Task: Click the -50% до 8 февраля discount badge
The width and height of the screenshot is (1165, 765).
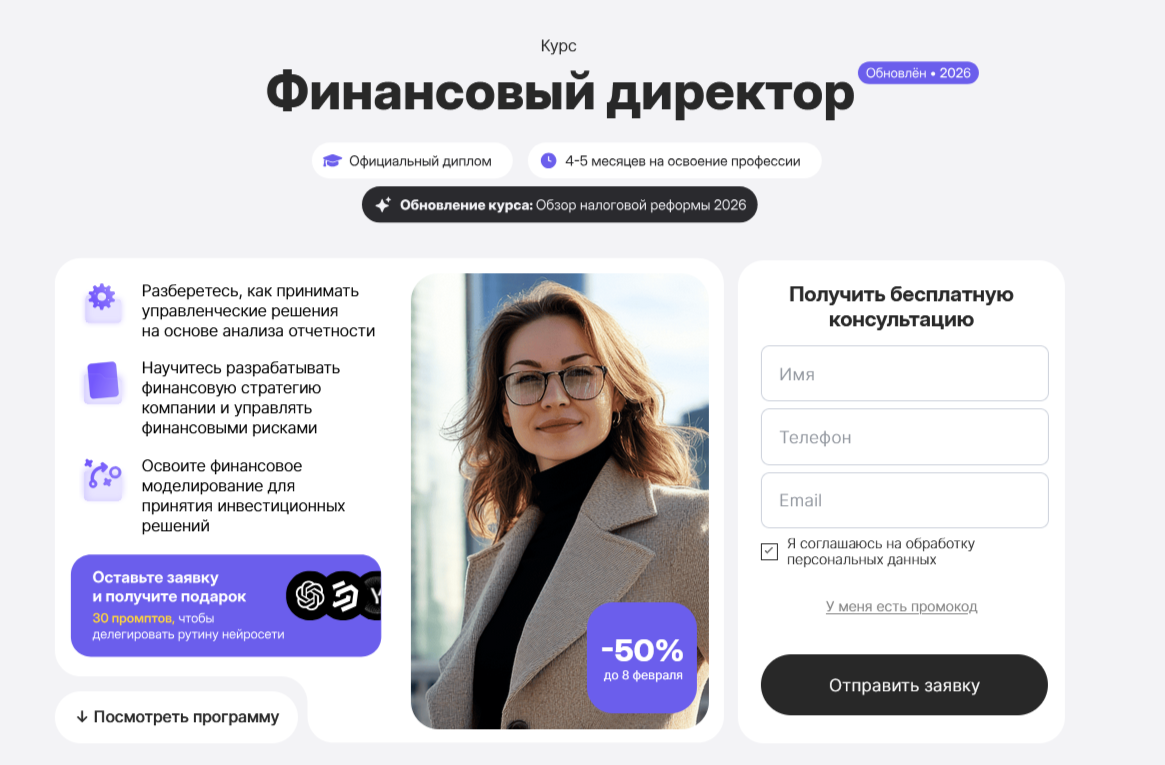Action: [642, 658]
